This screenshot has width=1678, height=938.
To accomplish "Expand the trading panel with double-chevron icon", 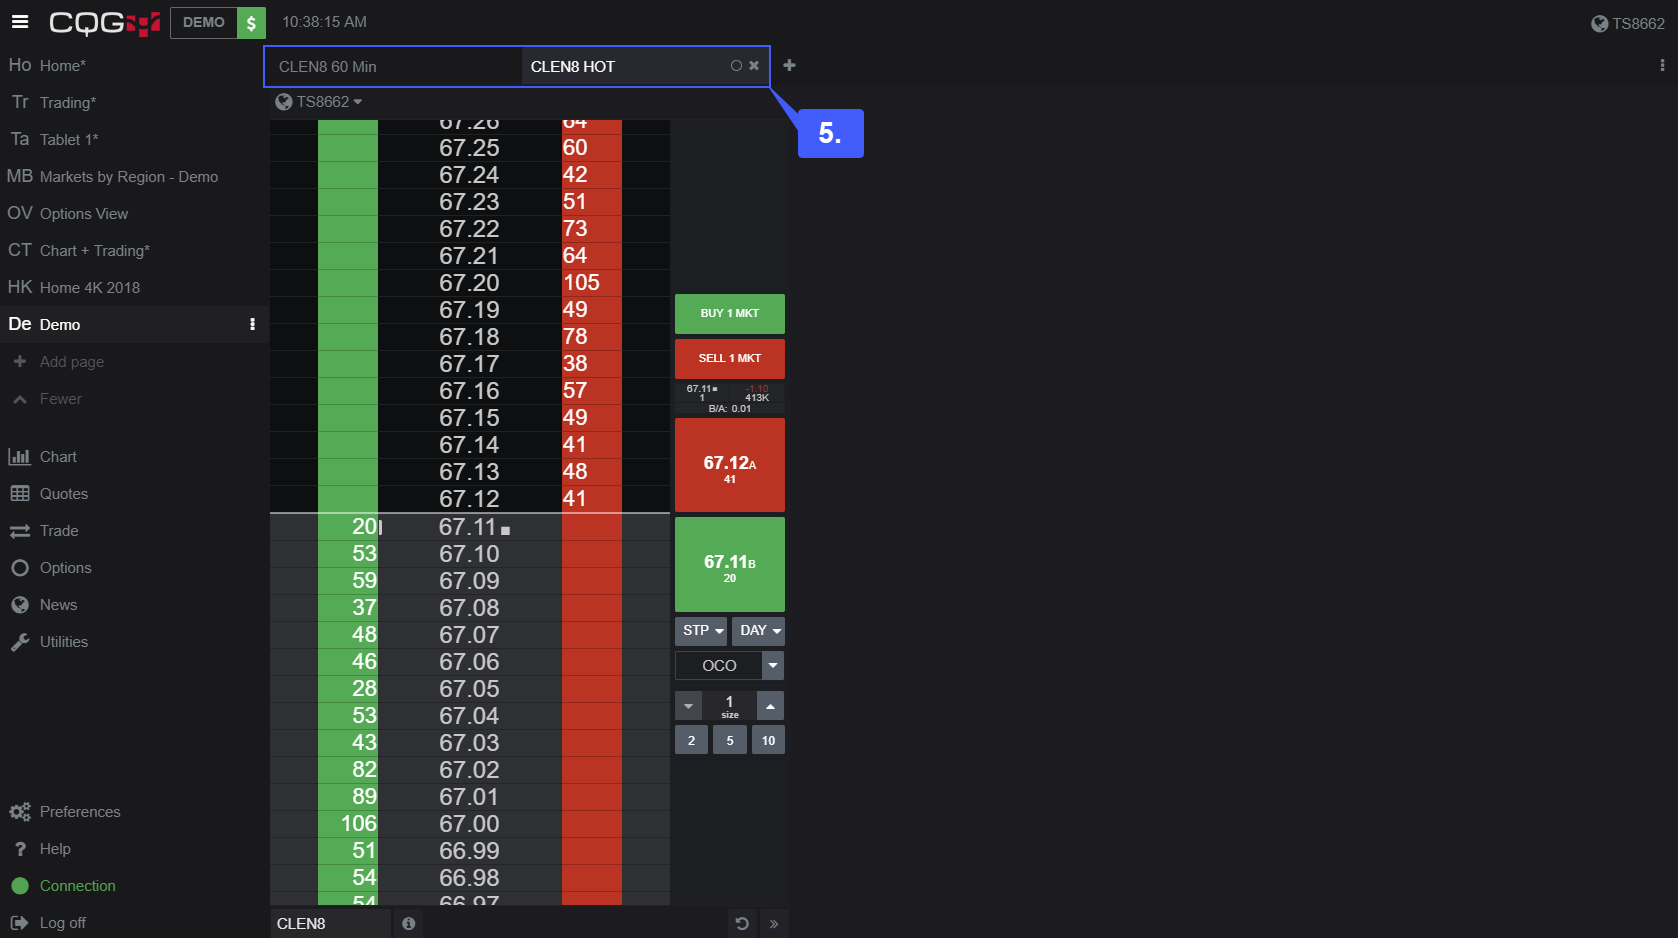I will [x=773, y=923].
